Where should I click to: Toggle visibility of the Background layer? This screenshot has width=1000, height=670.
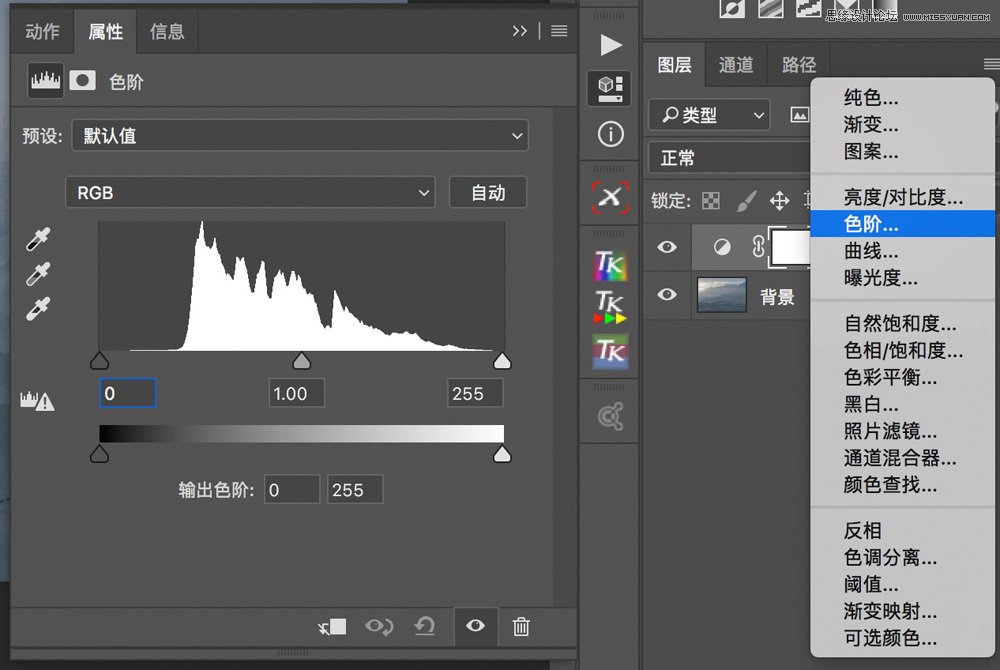point(667,295)
